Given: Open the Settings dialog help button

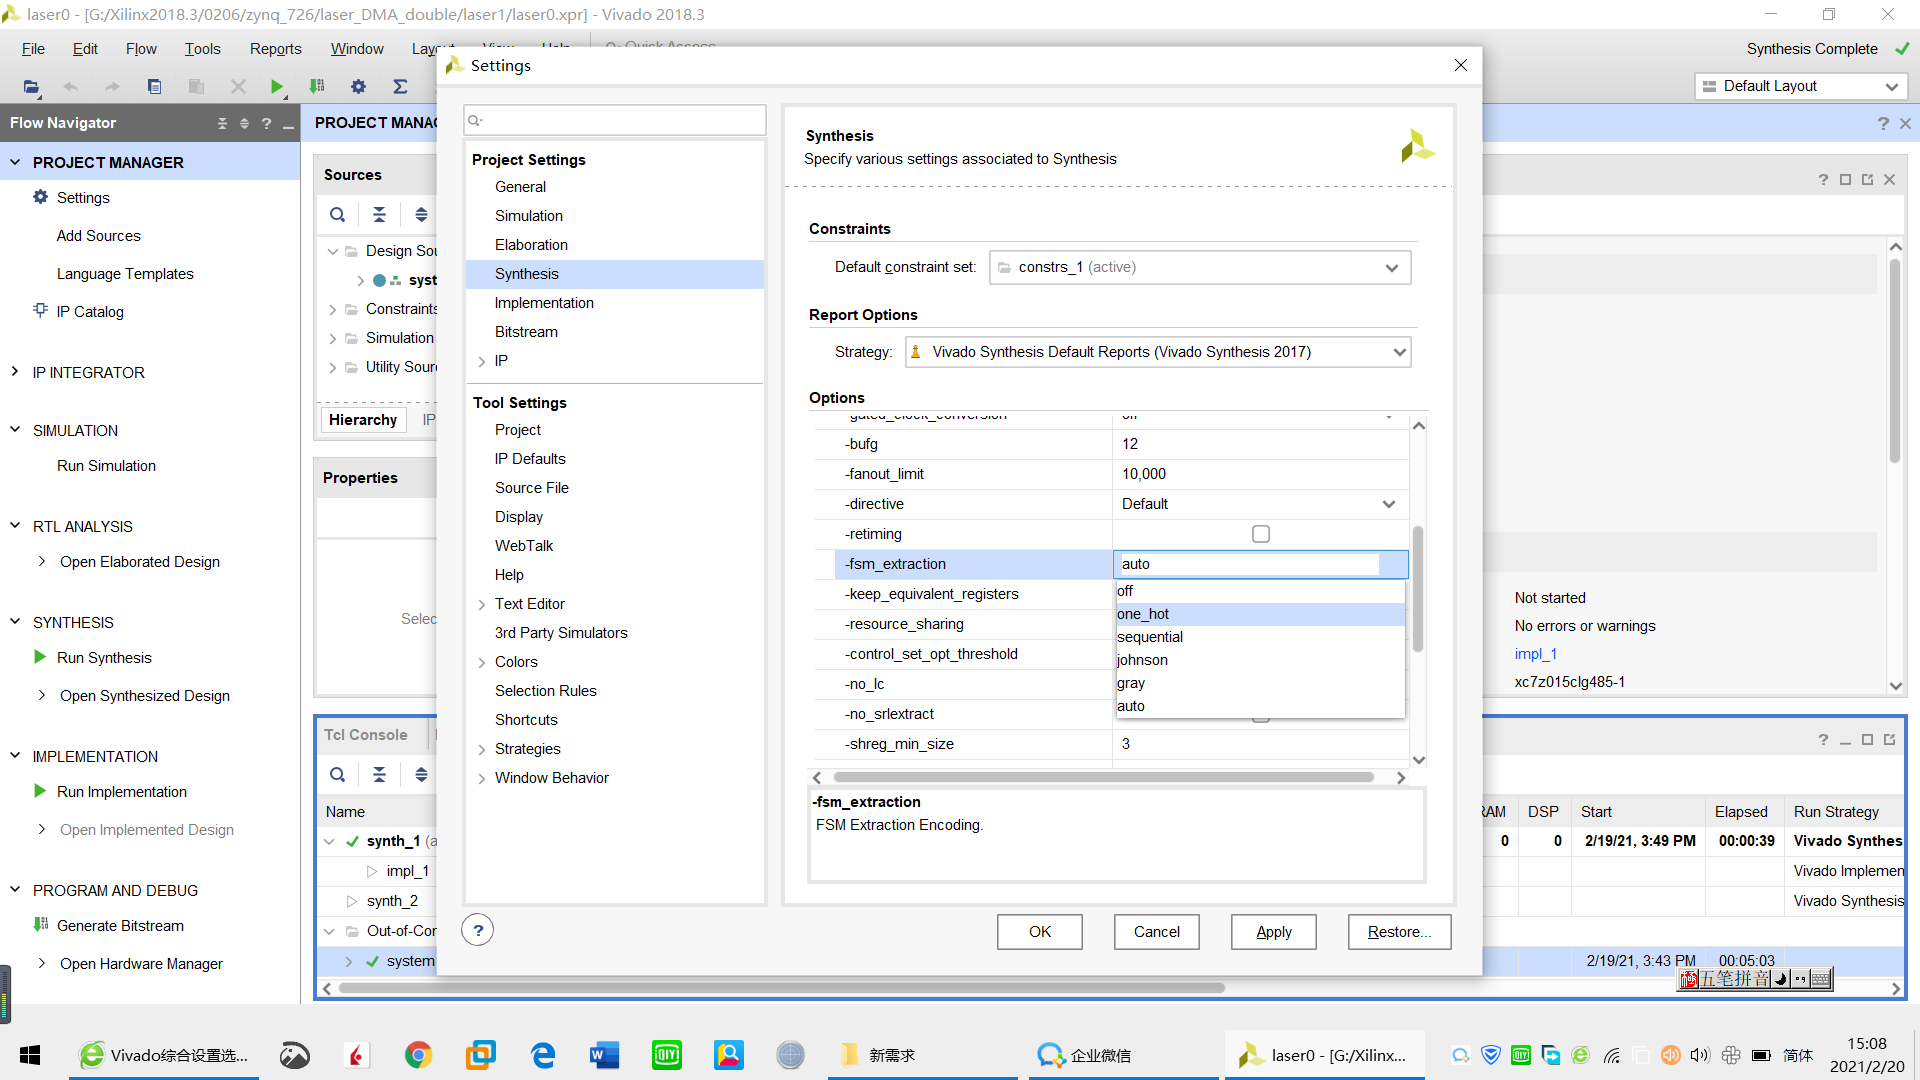Looking at the screenshot, I should coord(478,931).
